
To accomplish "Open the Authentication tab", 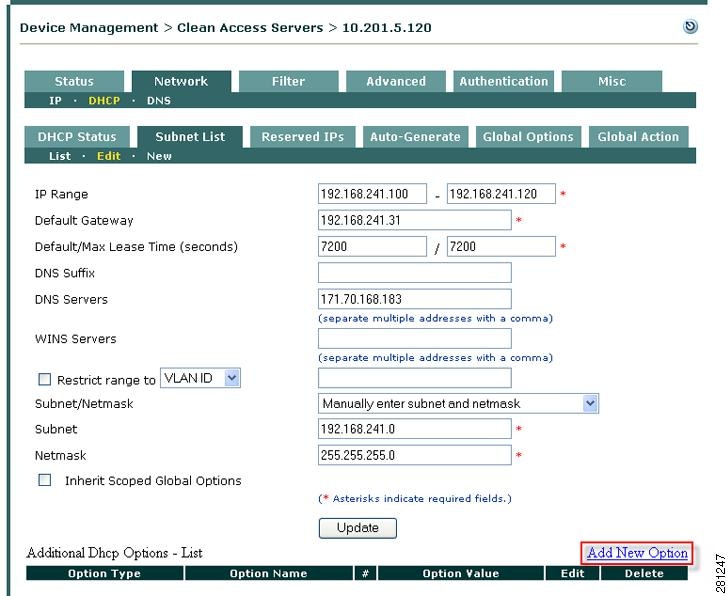I will tap(504, 81).
